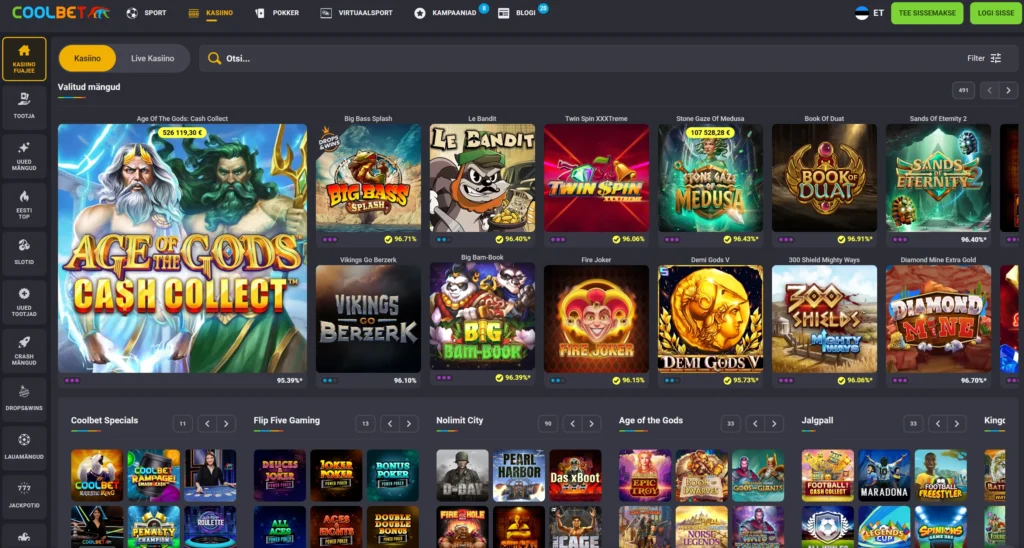
Task: Open Kampaaniad in top navigation
Action: (445, 13)
